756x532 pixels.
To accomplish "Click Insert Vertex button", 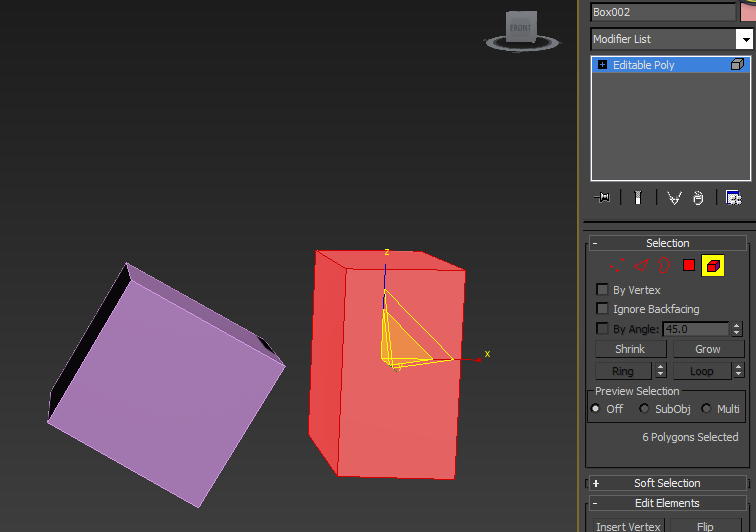I will click(x=628, y=526).
